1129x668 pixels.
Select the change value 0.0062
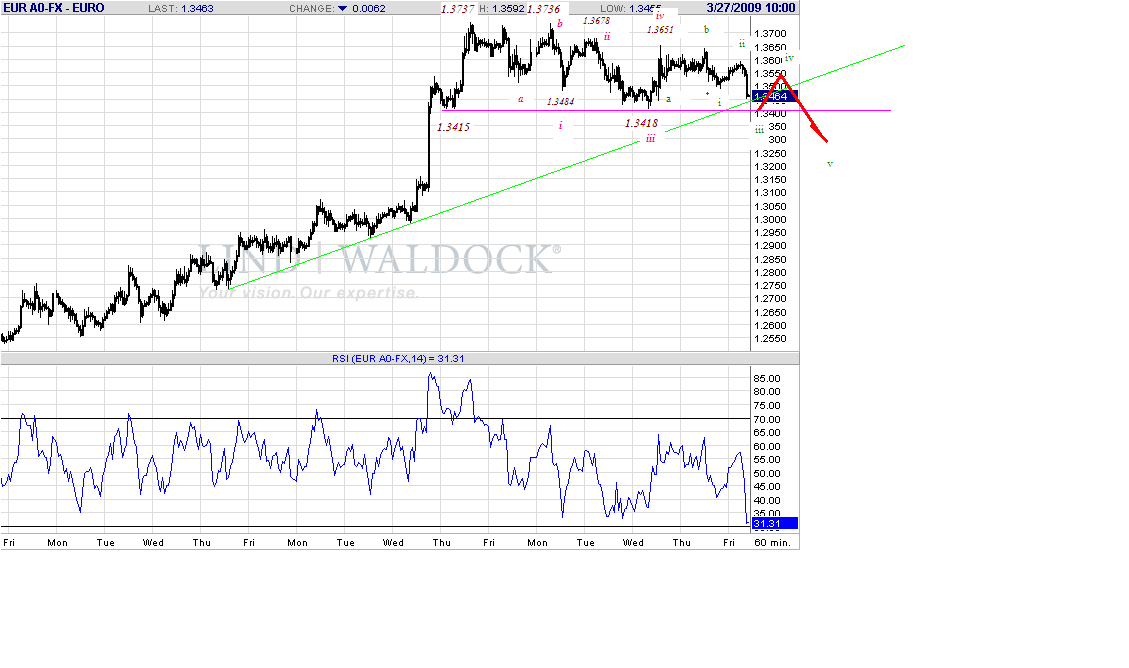point(369,9)
